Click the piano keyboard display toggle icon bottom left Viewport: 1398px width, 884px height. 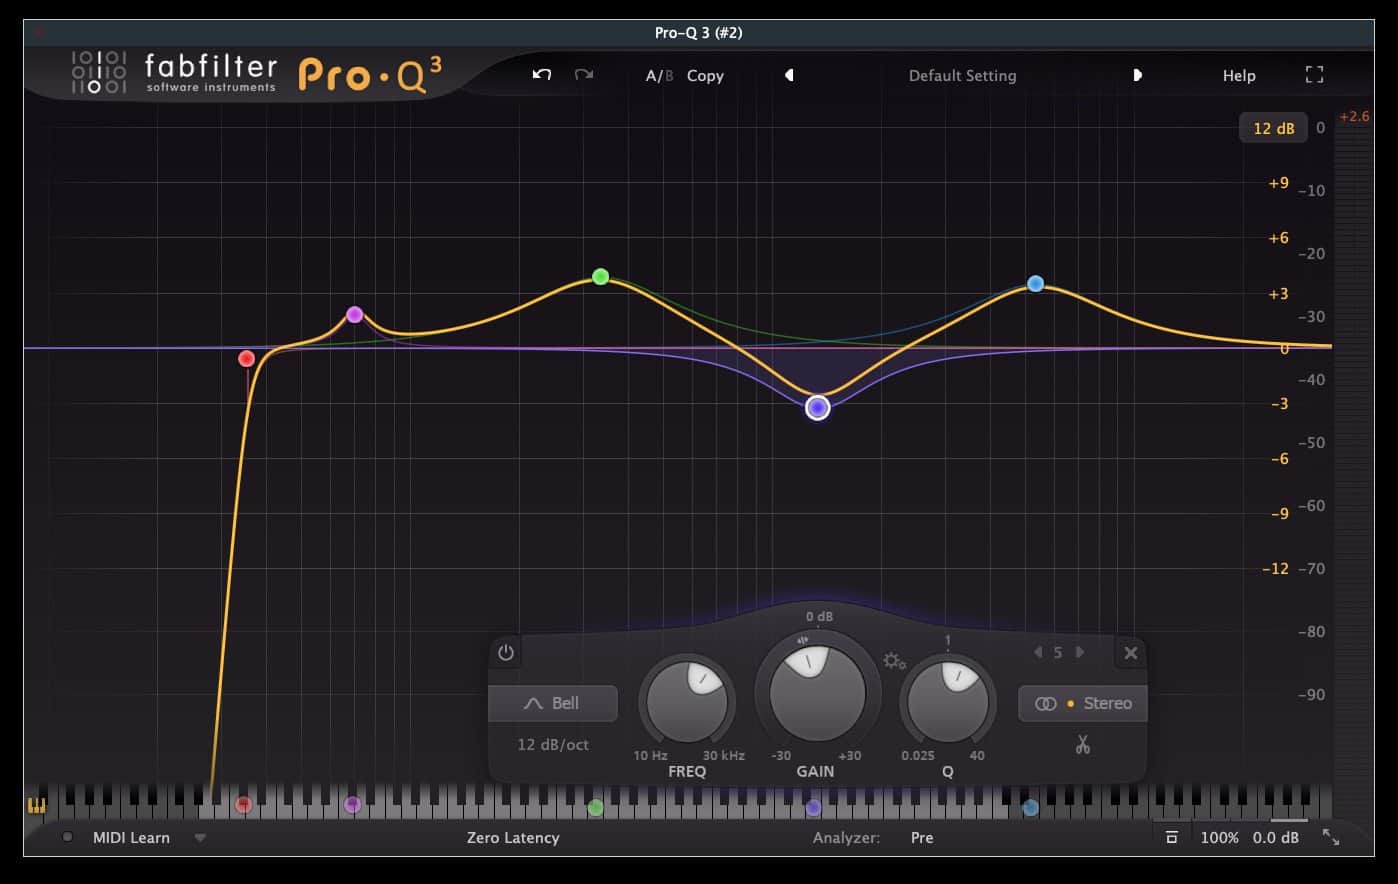pos(35,807)
